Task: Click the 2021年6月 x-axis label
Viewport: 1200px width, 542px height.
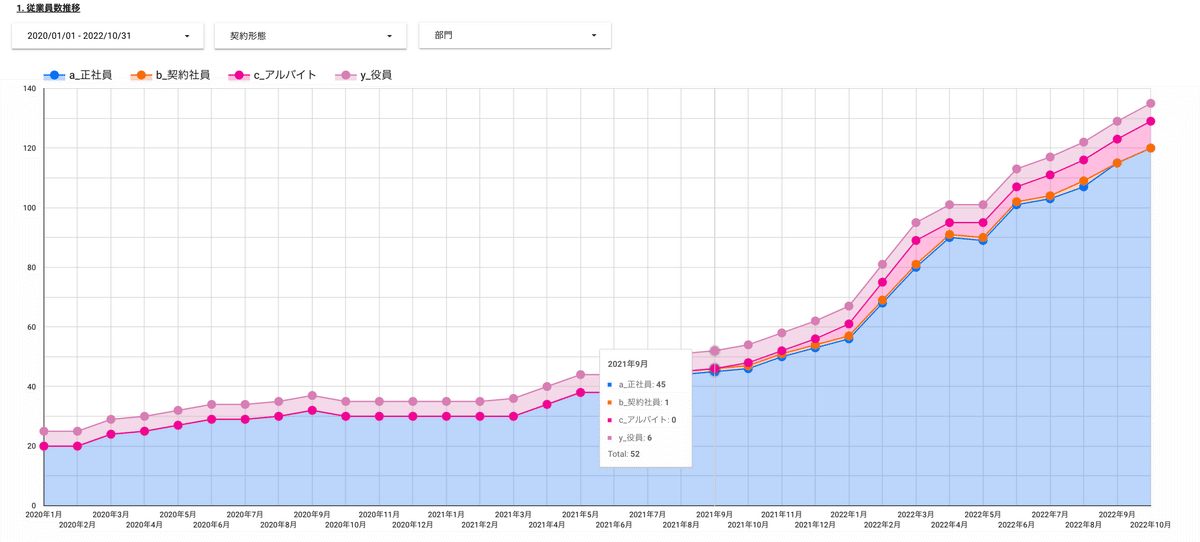Action: click(x=614, y=524)
